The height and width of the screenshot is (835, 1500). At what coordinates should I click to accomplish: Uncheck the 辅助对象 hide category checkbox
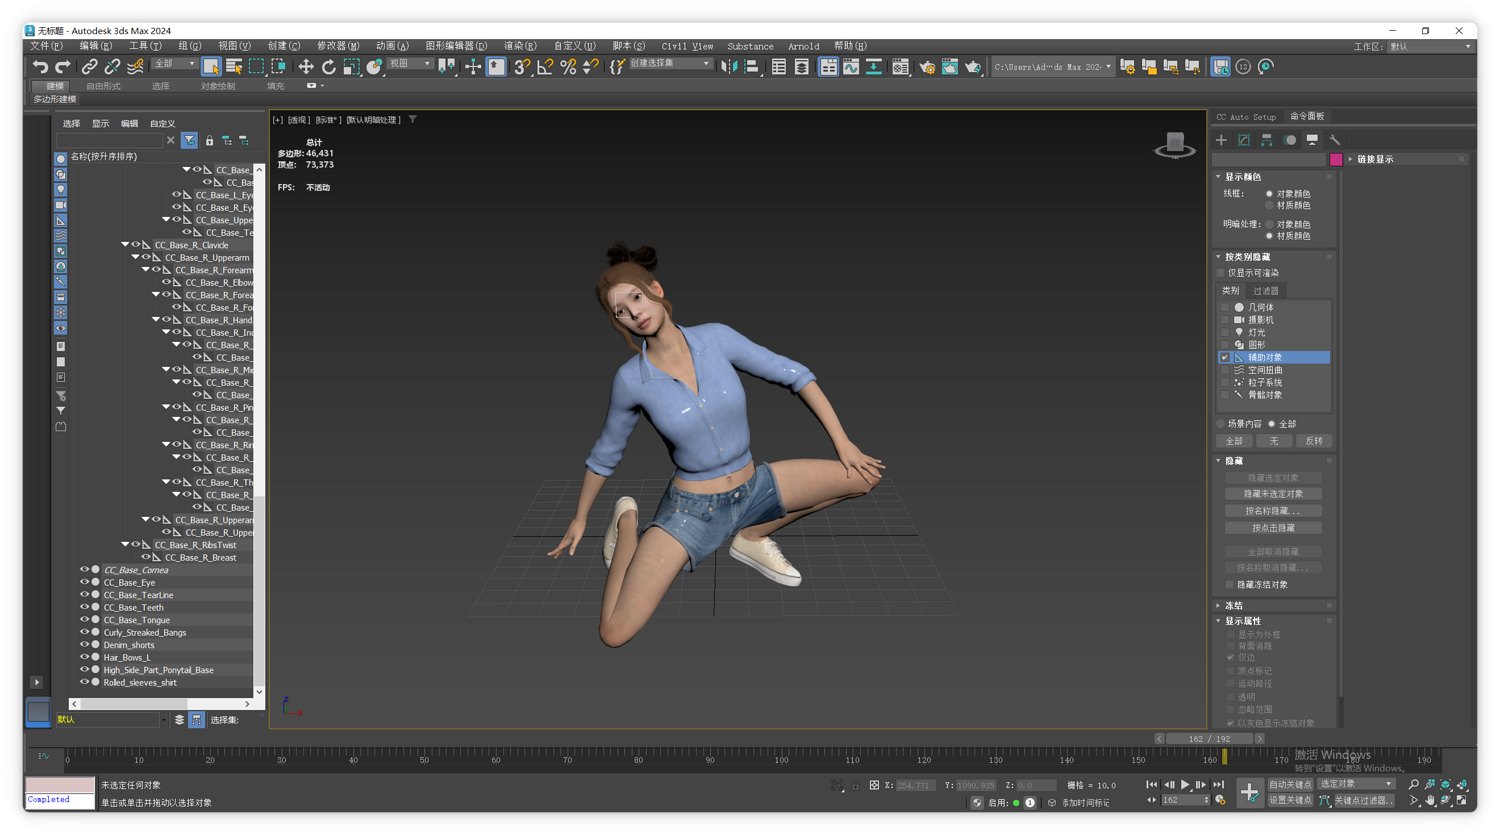1225,357
